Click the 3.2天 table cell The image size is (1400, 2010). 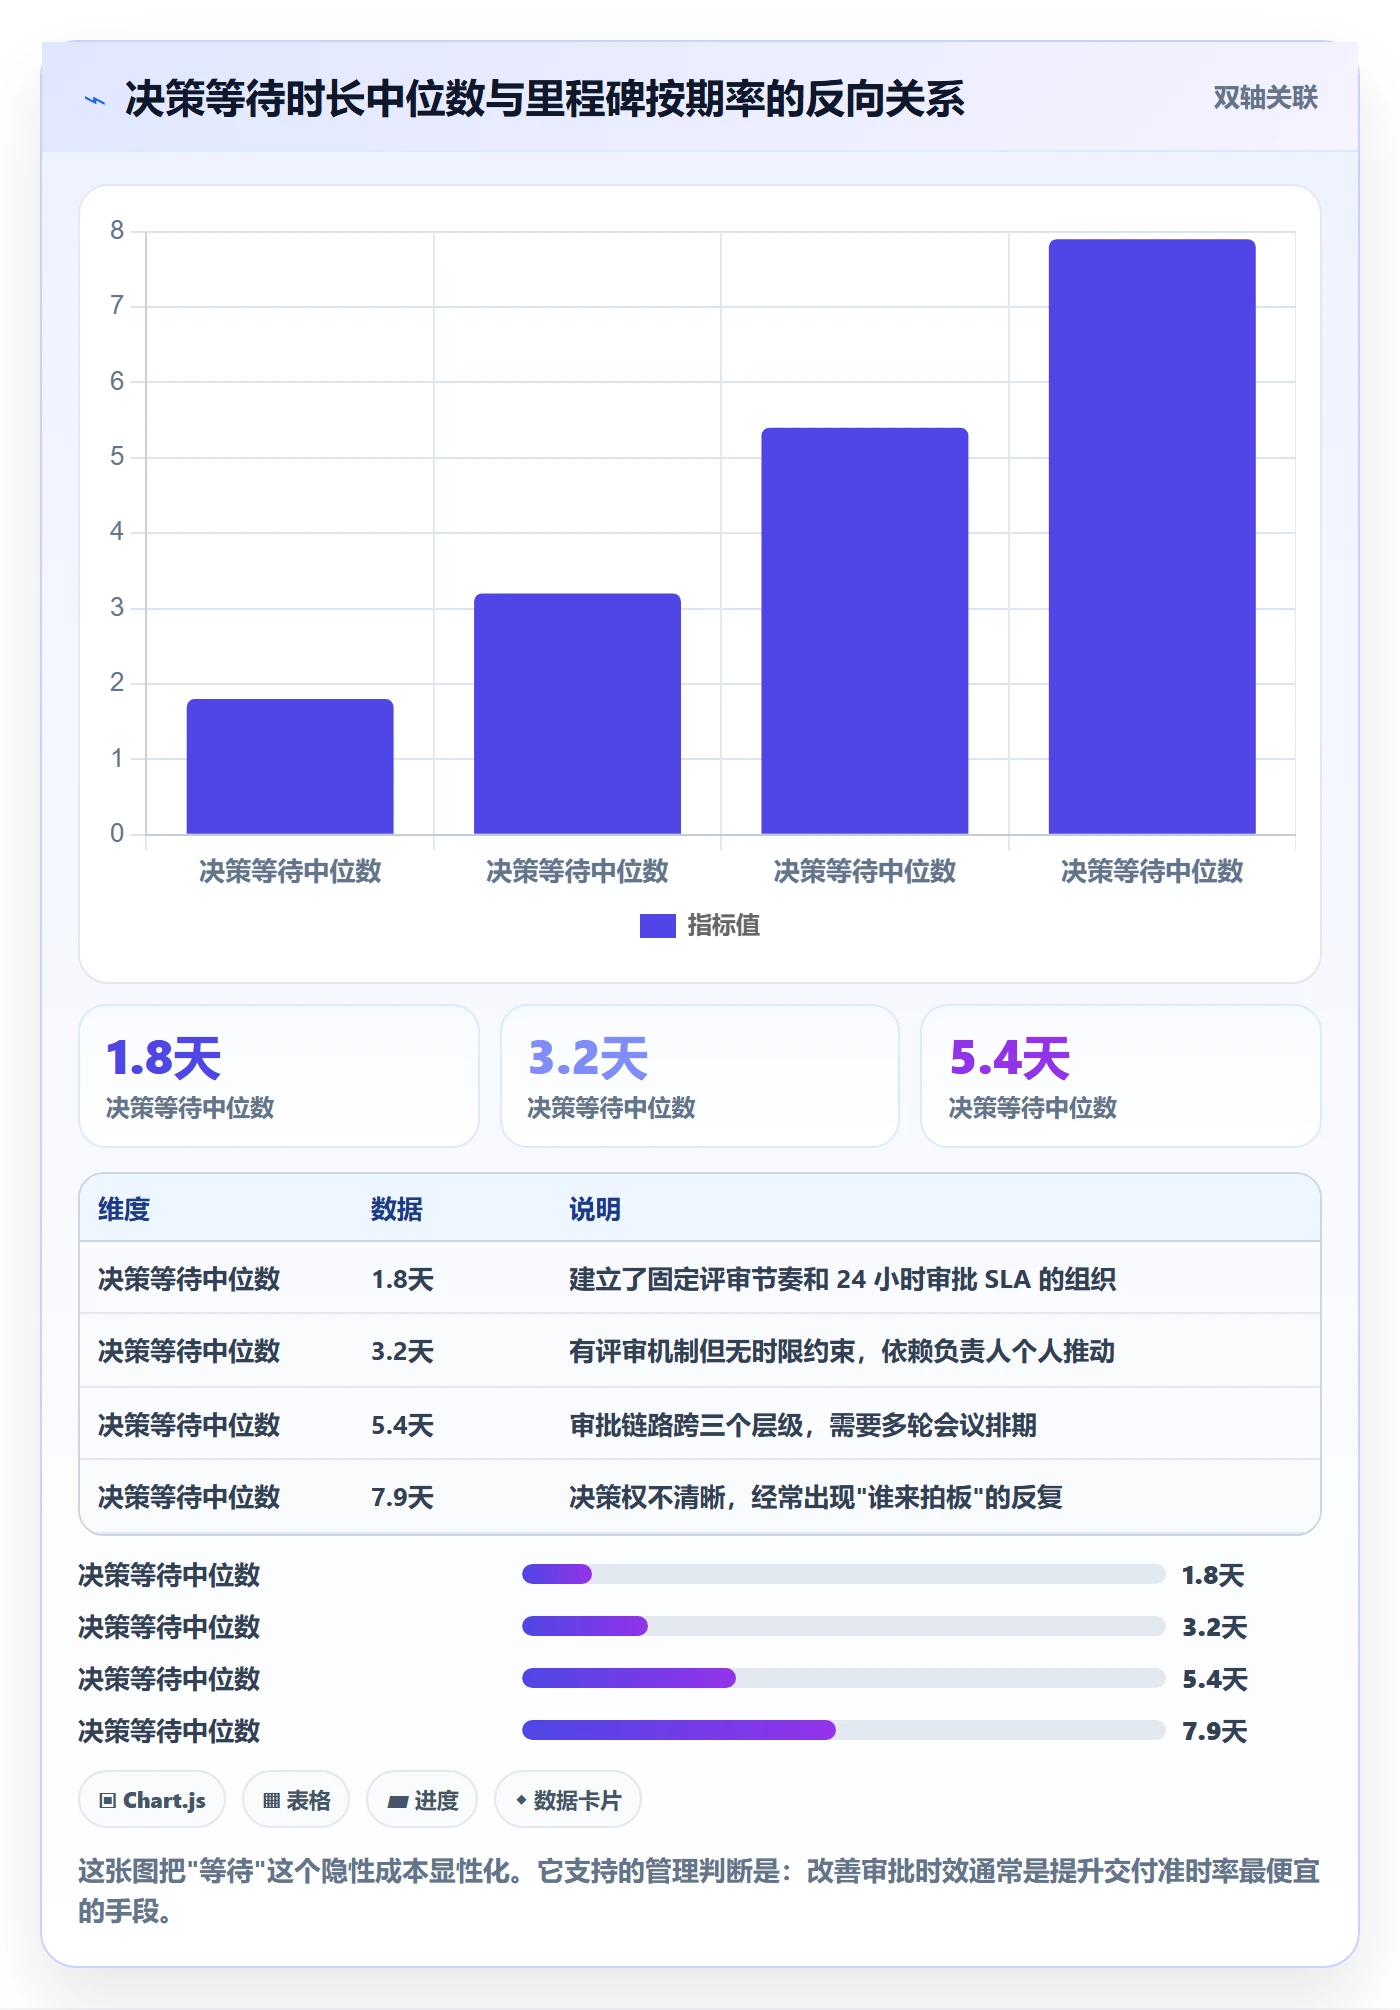pos(402,1351)
